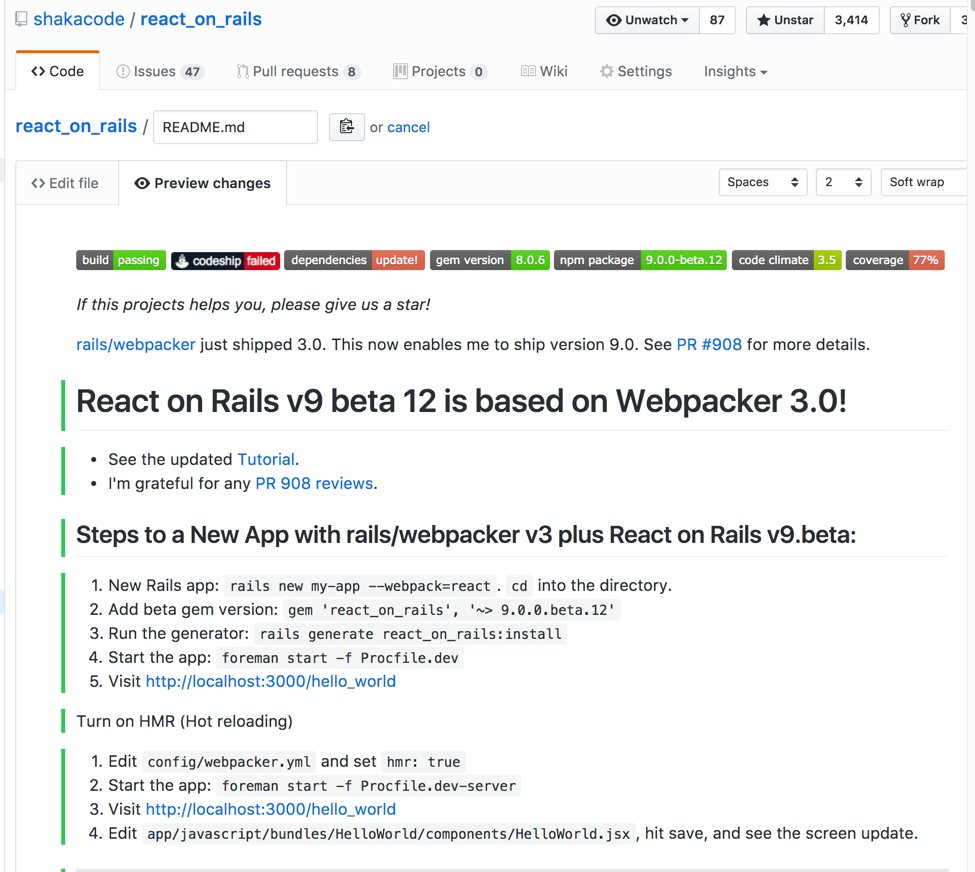The image size is (975, 872).
Task: Click heading "React on Rails v9 beta 12"
Action: [256, 401]
